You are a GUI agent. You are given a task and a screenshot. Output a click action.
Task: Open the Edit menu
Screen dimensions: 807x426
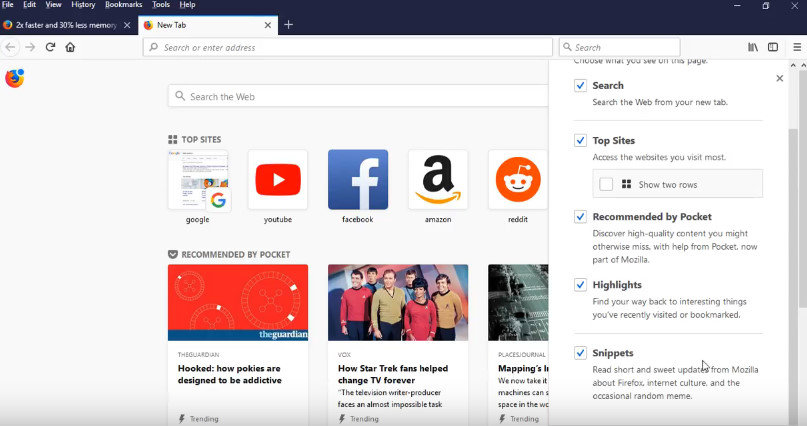coord(29,5)
